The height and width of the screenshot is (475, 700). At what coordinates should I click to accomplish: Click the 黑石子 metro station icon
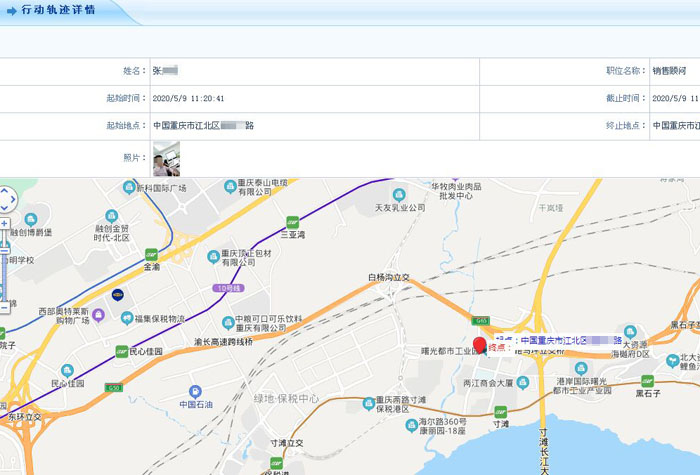click(x=646, y=380)
